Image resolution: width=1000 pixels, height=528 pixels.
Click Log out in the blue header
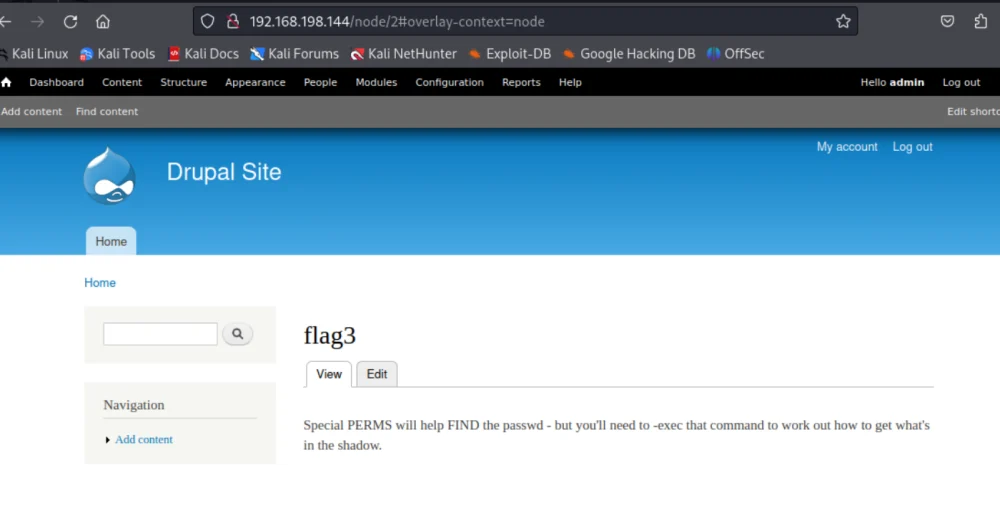point(912,147)
